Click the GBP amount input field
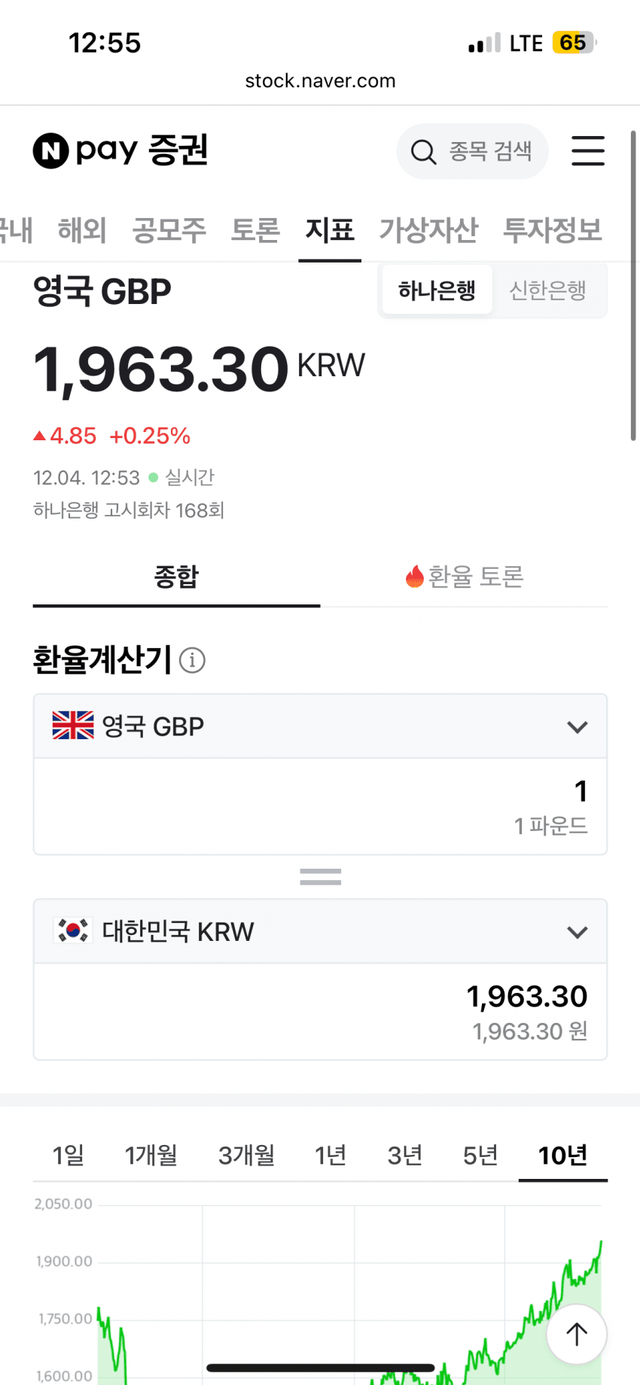 point(320,805)
